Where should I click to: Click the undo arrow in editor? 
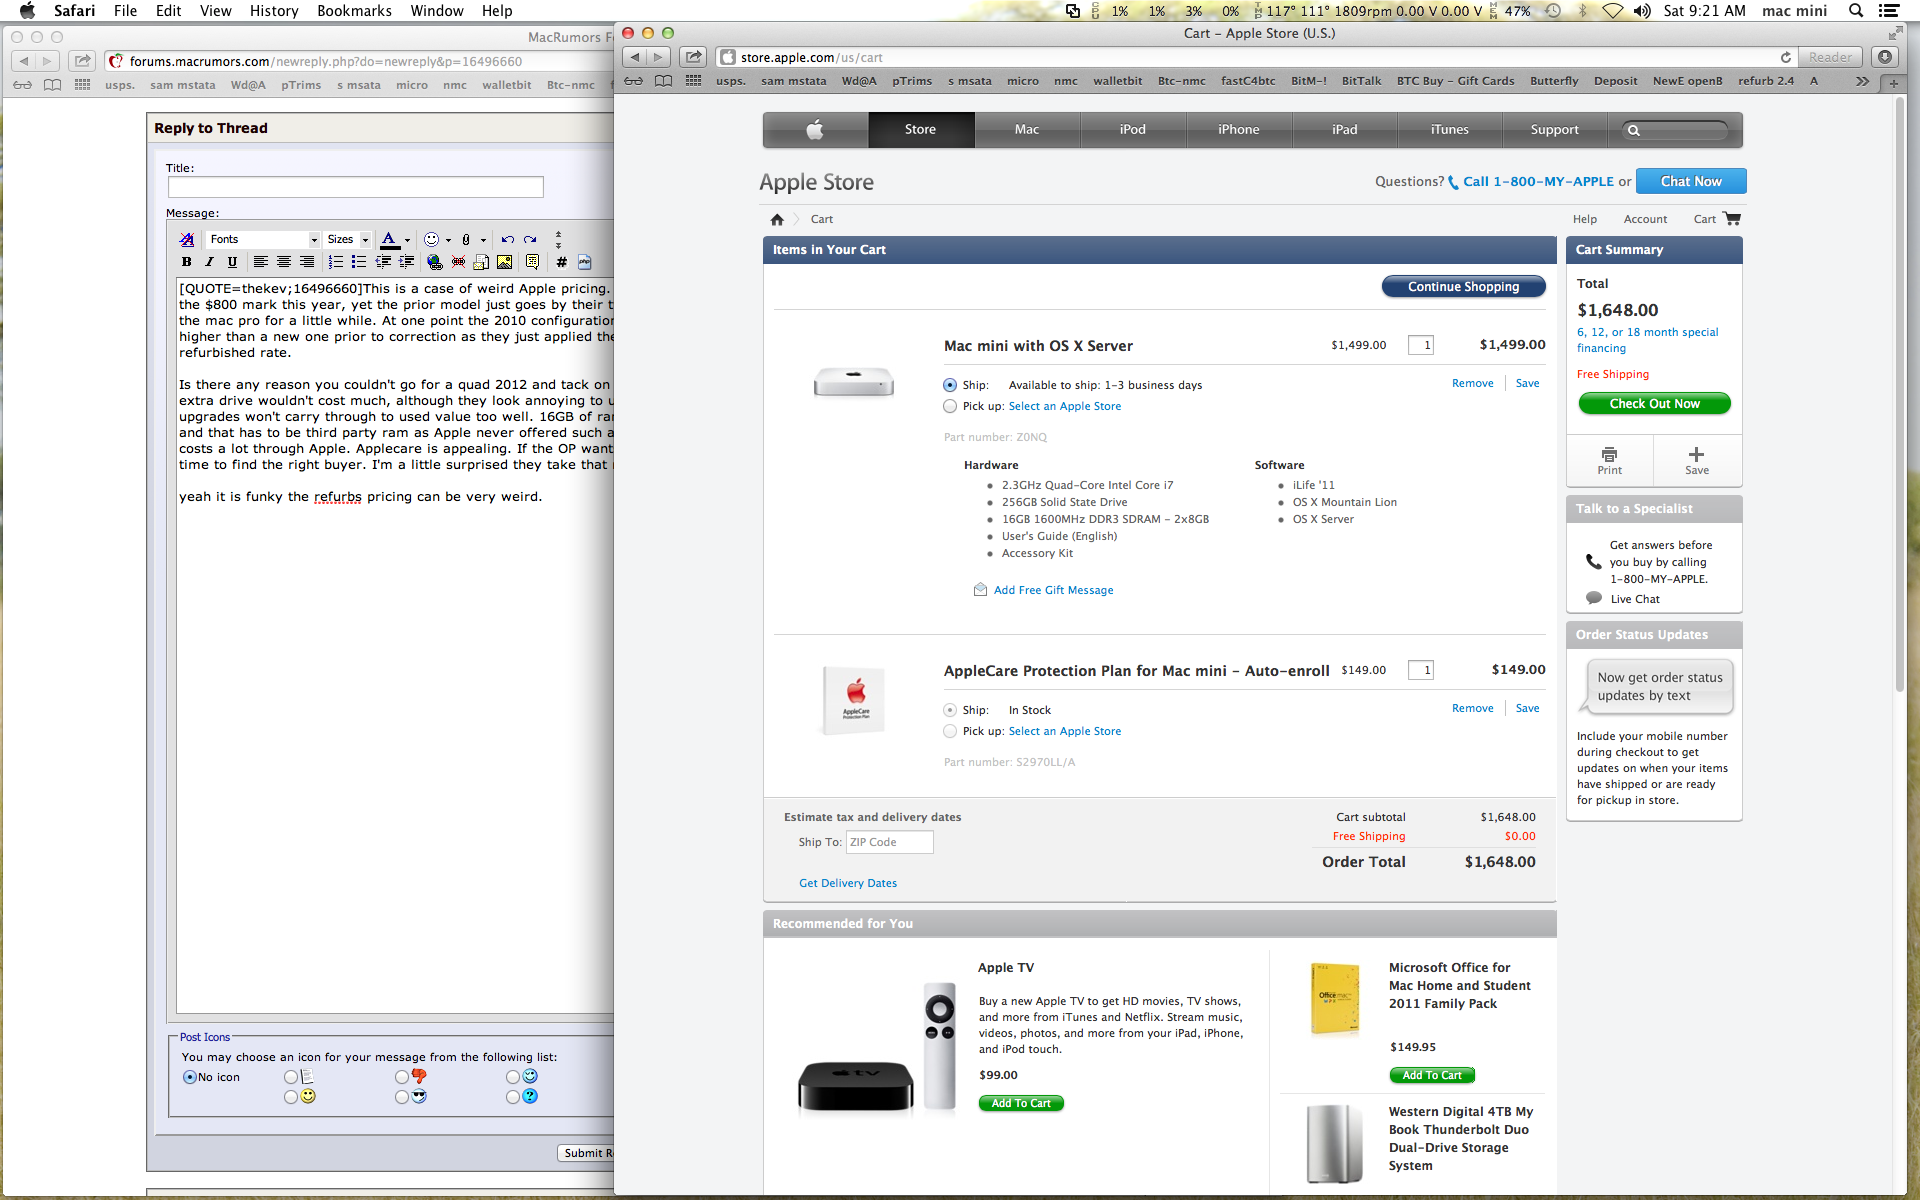click(507, 240)
